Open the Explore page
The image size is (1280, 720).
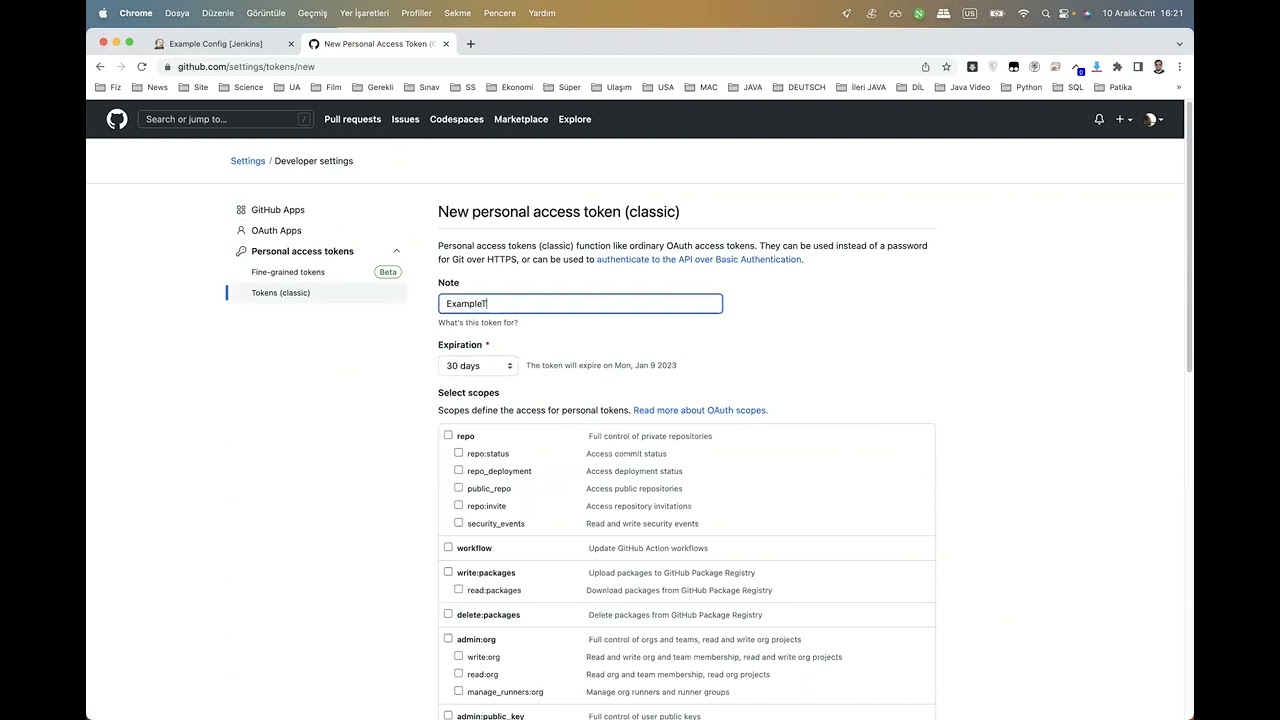[574, 119]
